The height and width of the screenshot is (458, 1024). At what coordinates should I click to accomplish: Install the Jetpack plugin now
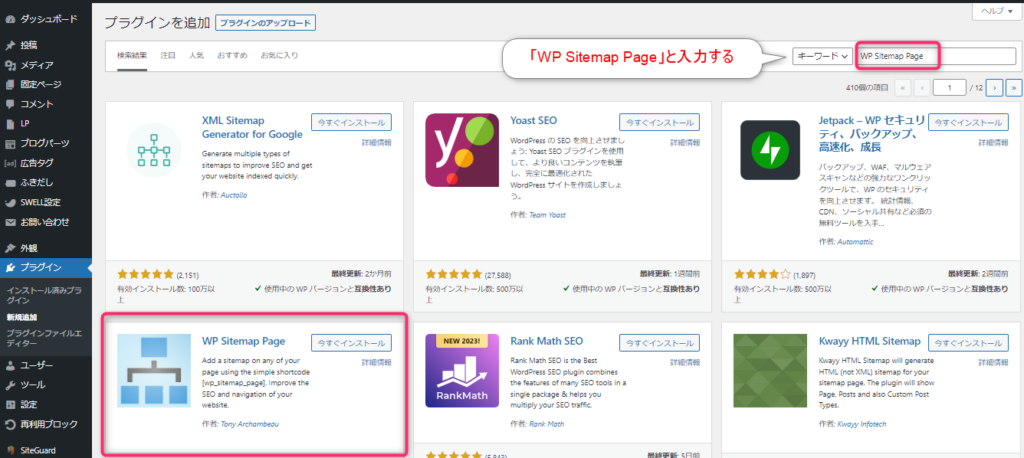coord(967,122)
